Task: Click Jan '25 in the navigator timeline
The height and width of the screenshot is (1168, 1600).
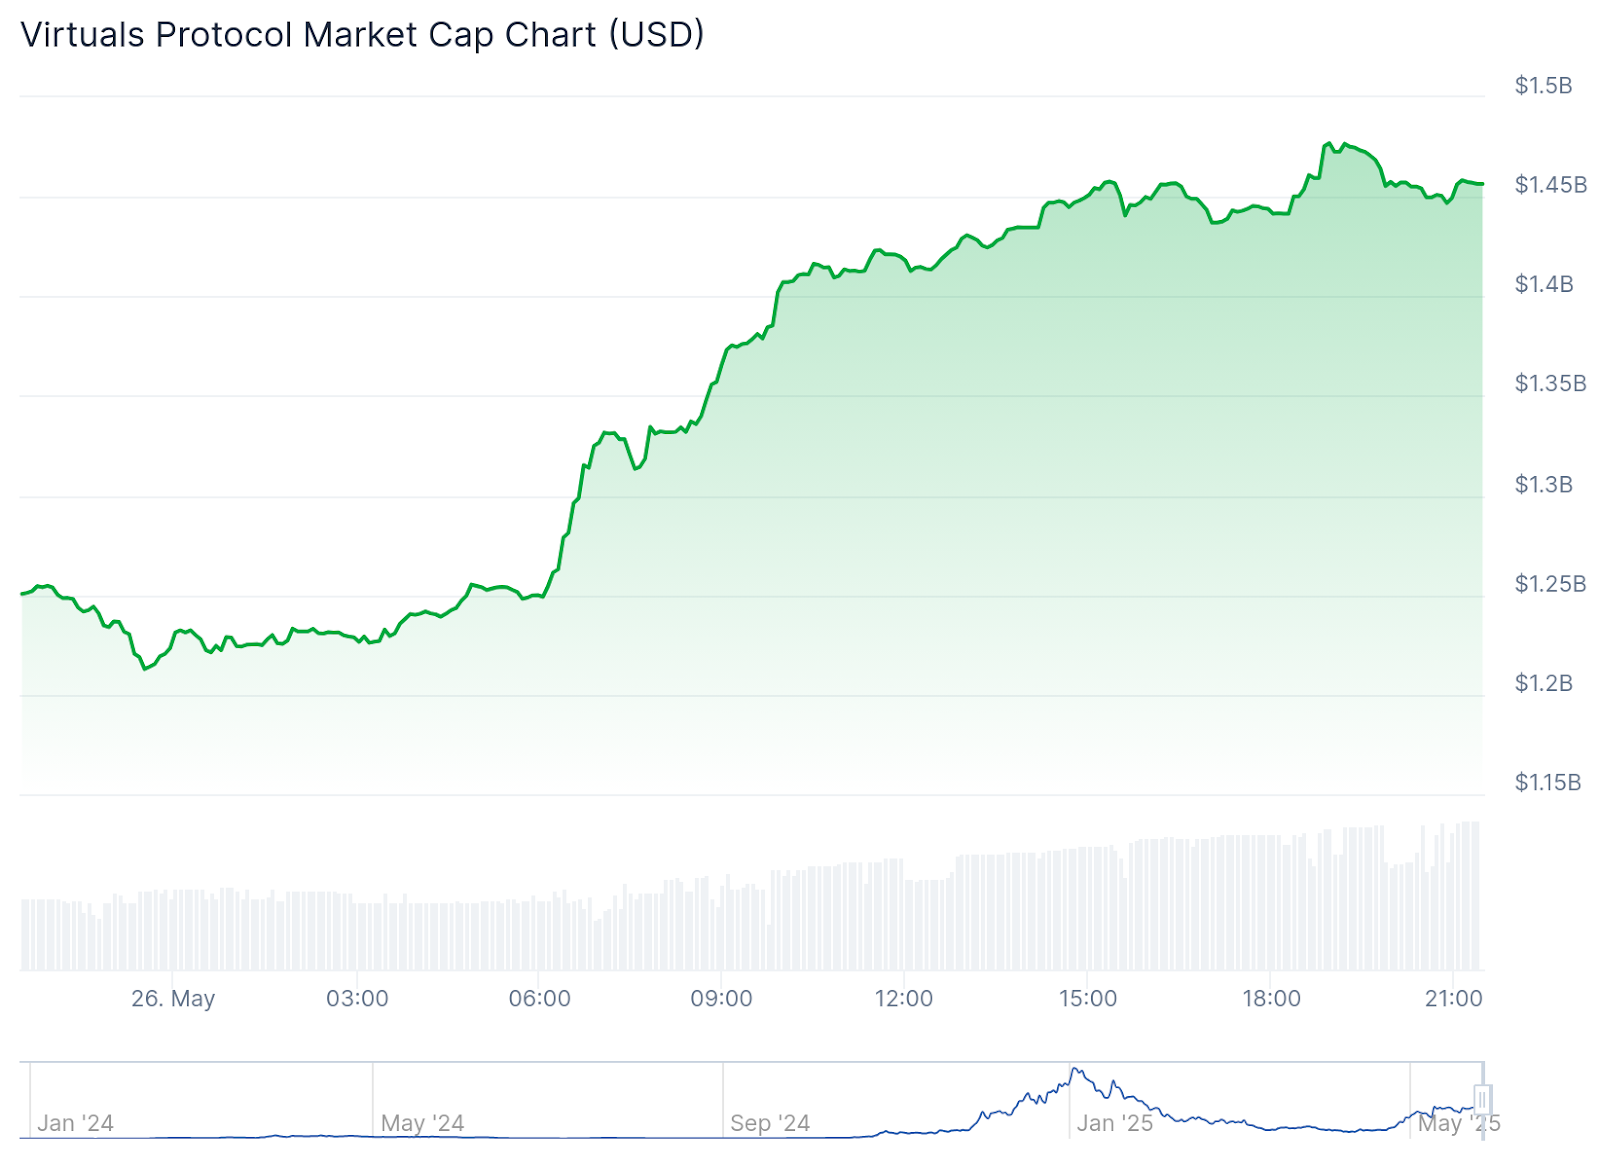Action: click(1115, 1124)
